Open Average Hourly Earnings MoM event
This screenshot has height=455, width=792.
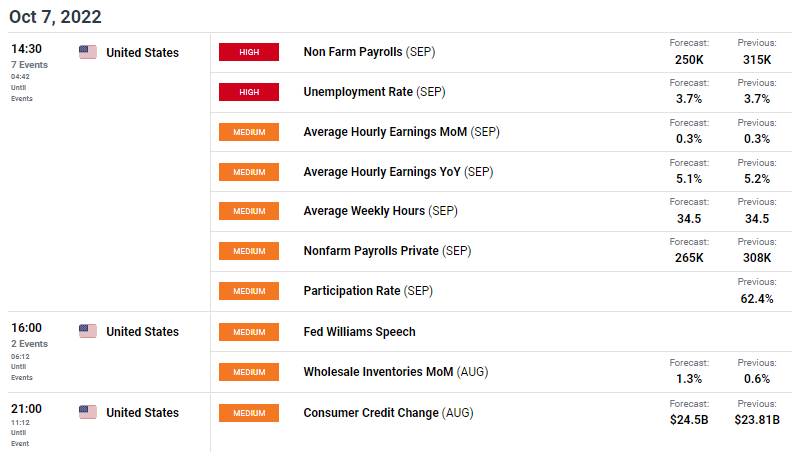point(402,132)
